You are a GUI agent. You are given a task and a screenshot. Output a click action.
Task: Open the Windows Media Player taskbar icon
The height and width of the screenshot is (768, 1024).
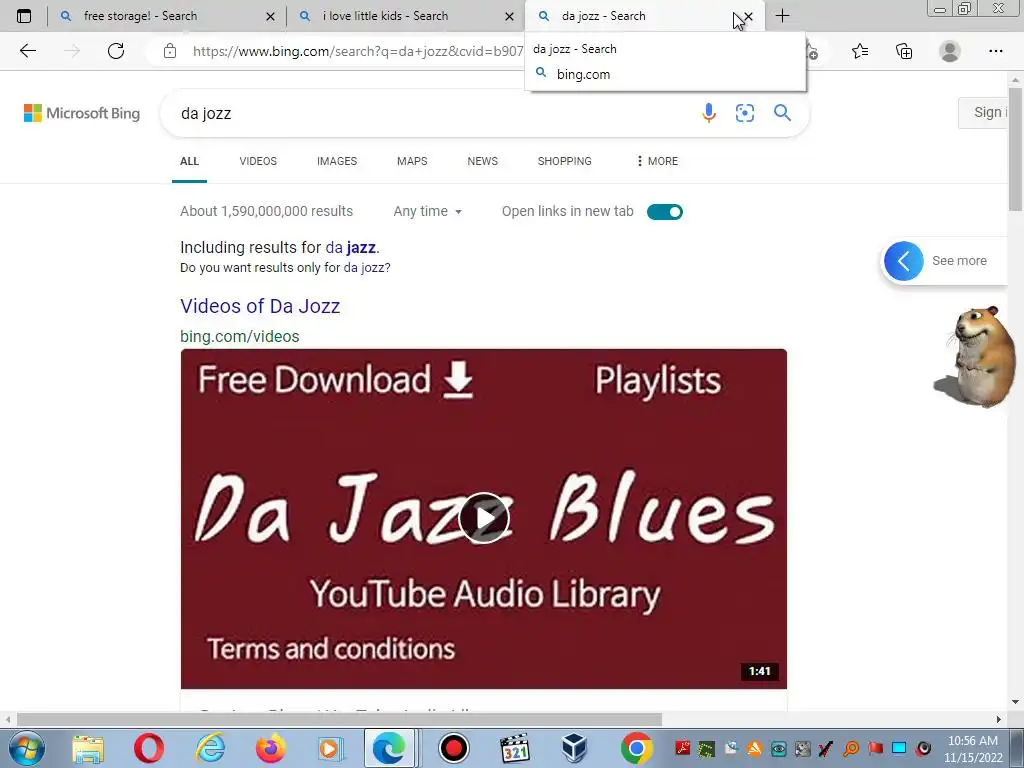330,748
